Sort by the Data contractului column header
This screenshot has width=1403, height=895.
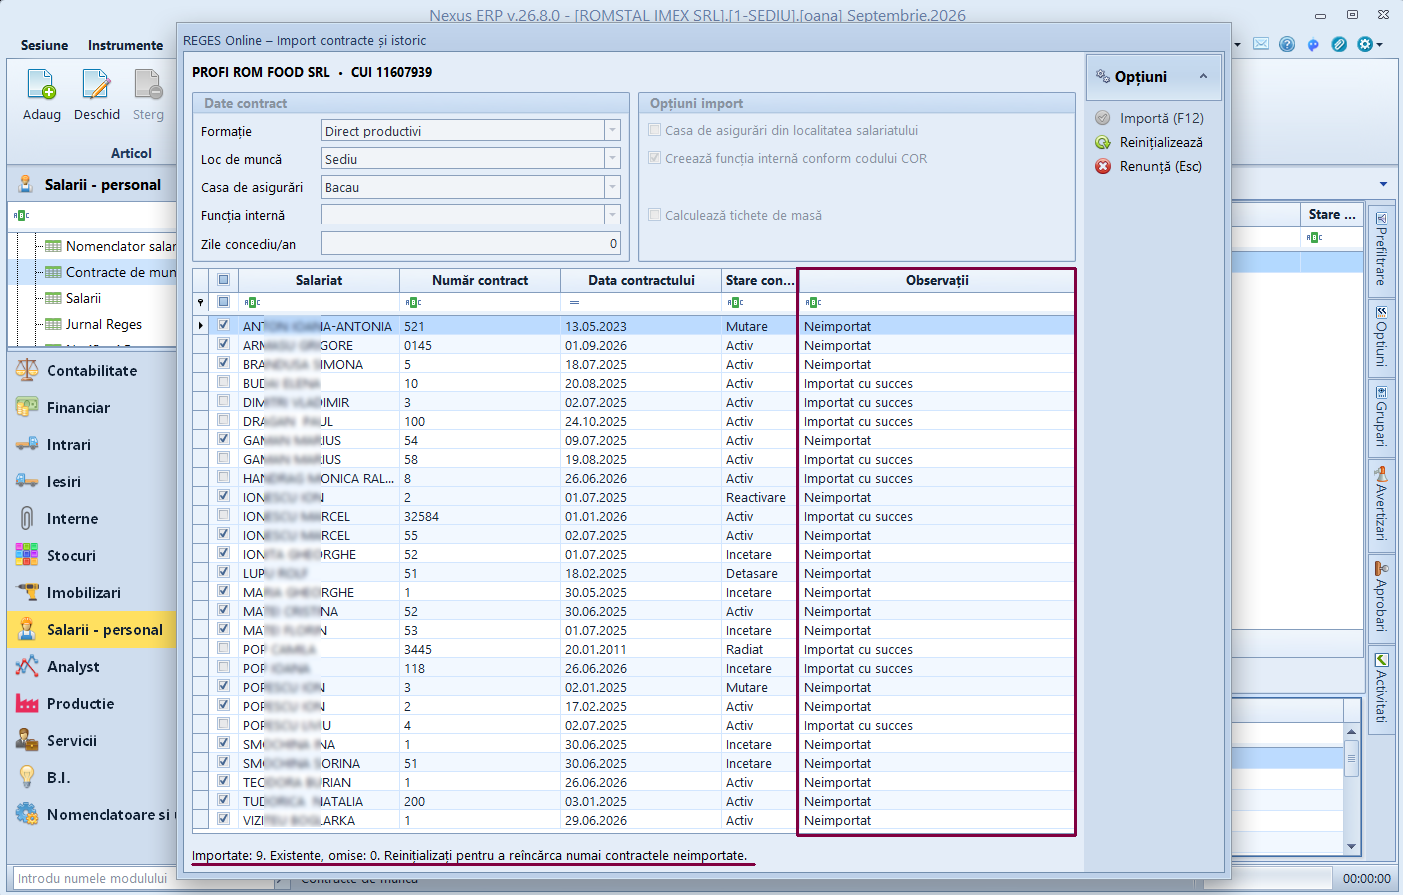(x=641, y=280)
